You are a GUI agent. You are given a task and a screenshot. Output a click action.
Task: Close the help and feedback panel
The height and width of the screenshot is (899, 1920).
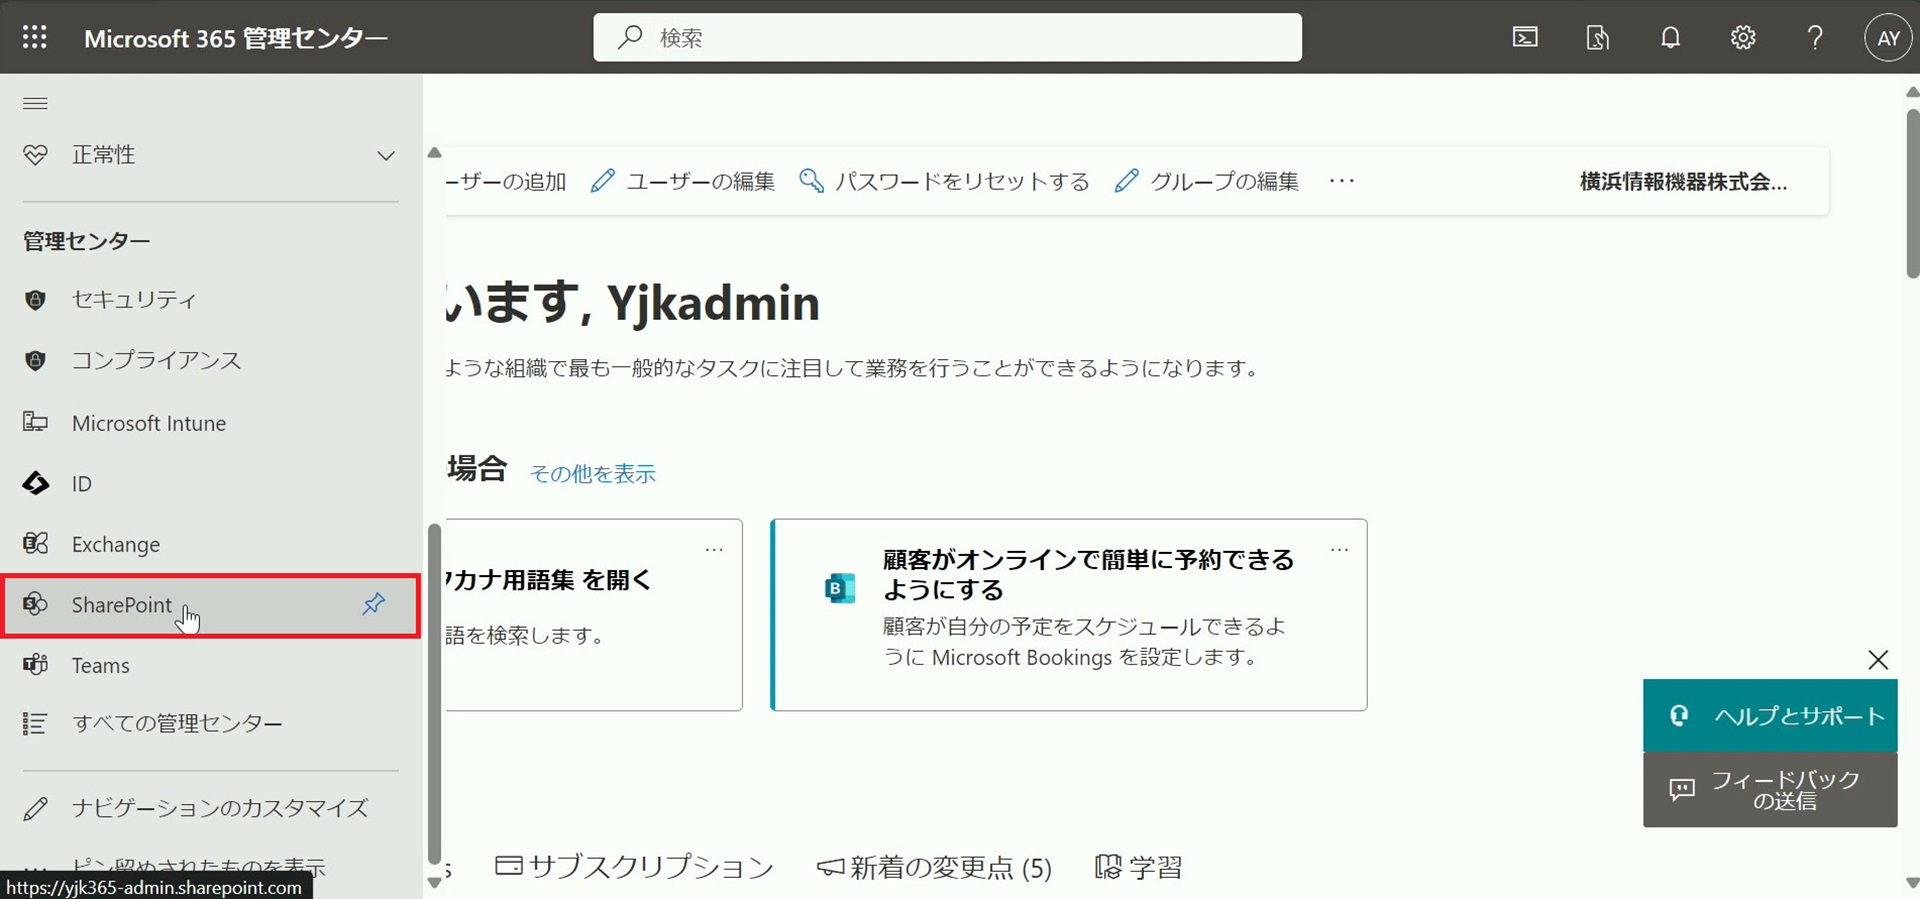coord(1878,660)
